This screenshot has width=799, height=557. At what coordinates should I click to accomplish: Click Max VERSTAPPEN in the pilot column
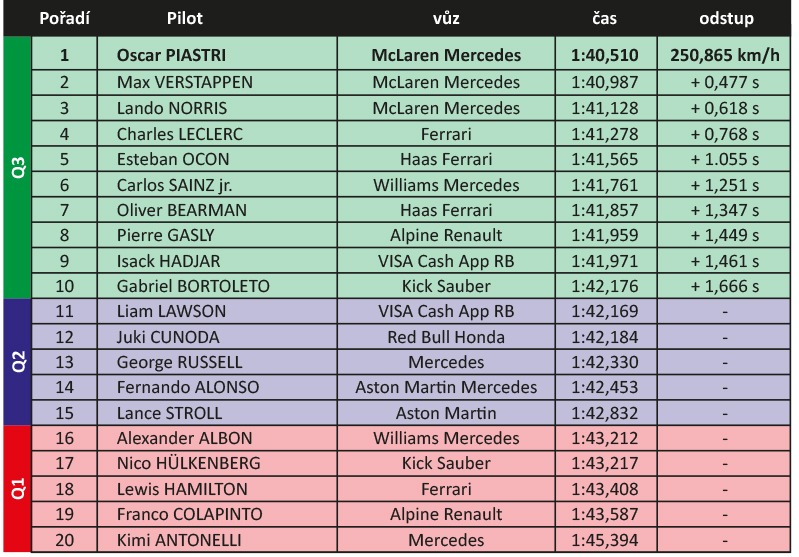click(184, 82)
